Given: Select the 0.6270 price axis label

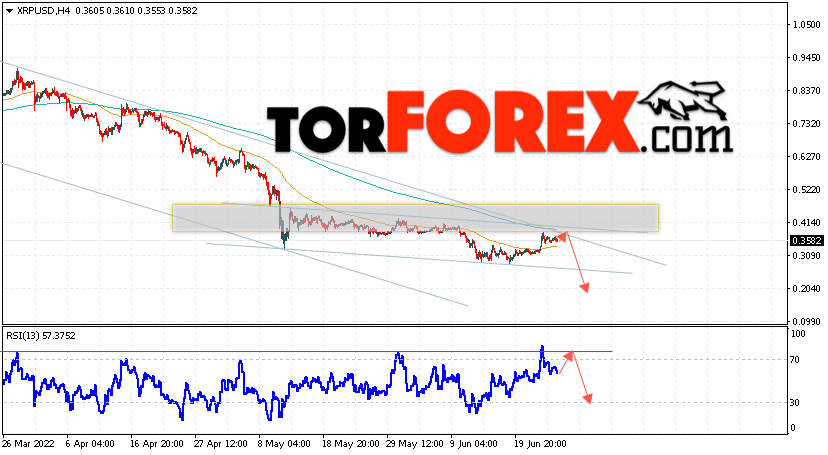Looking at the screenshot, I should point(806,157).
